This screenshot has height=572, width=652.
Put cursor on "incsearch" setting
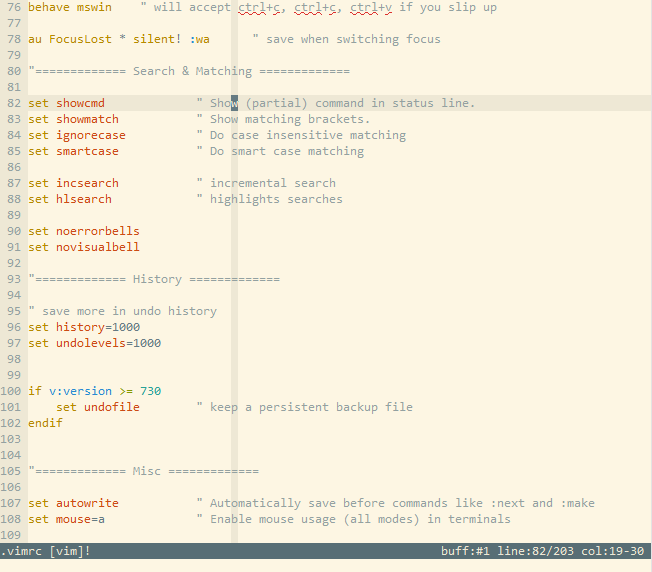coord(87,183)
